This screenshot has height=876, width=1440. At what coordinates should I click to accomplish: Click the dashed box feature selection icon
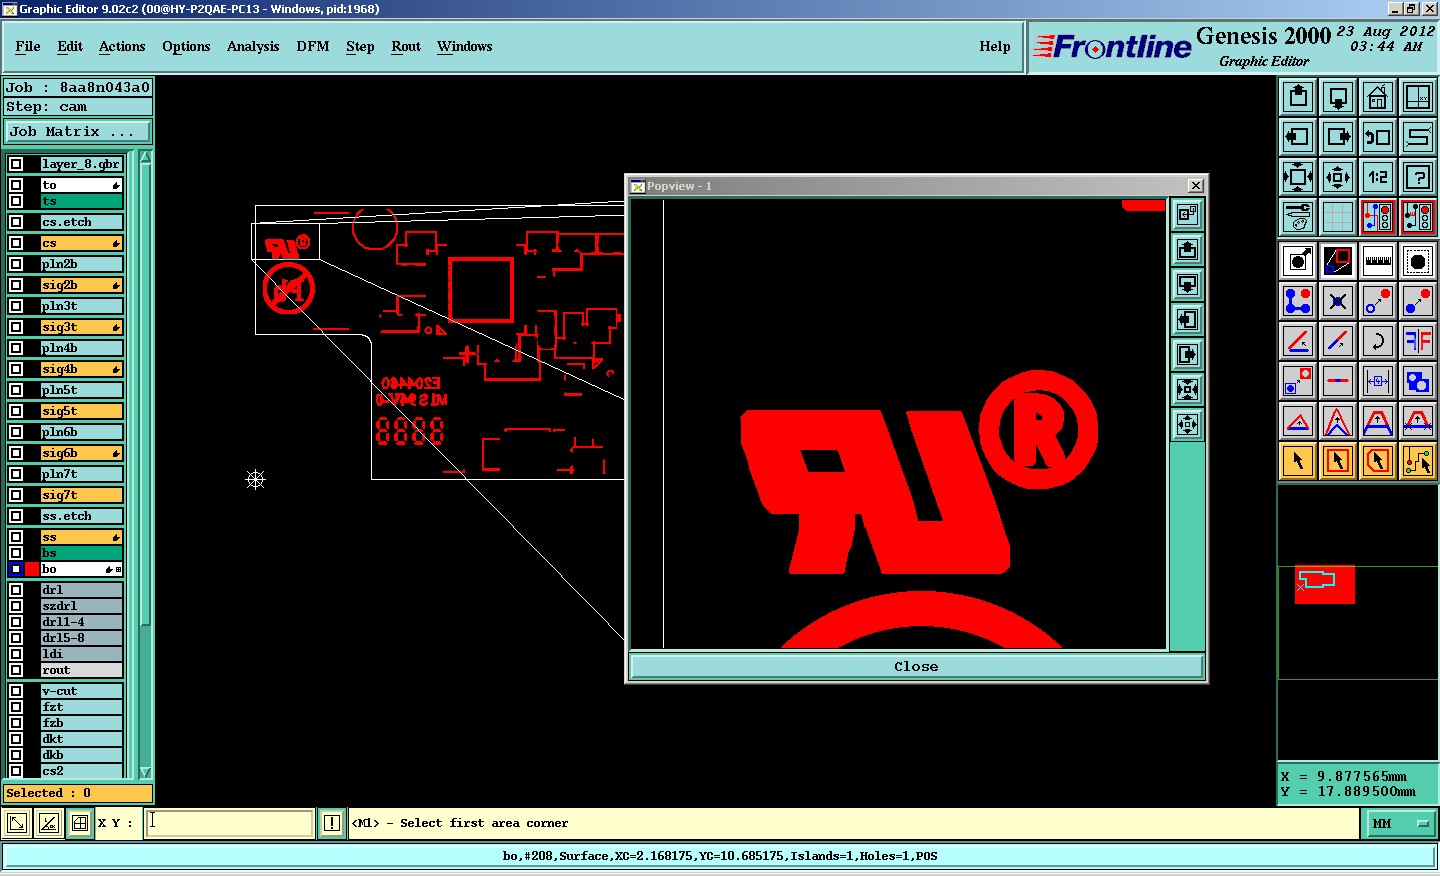1418,261
